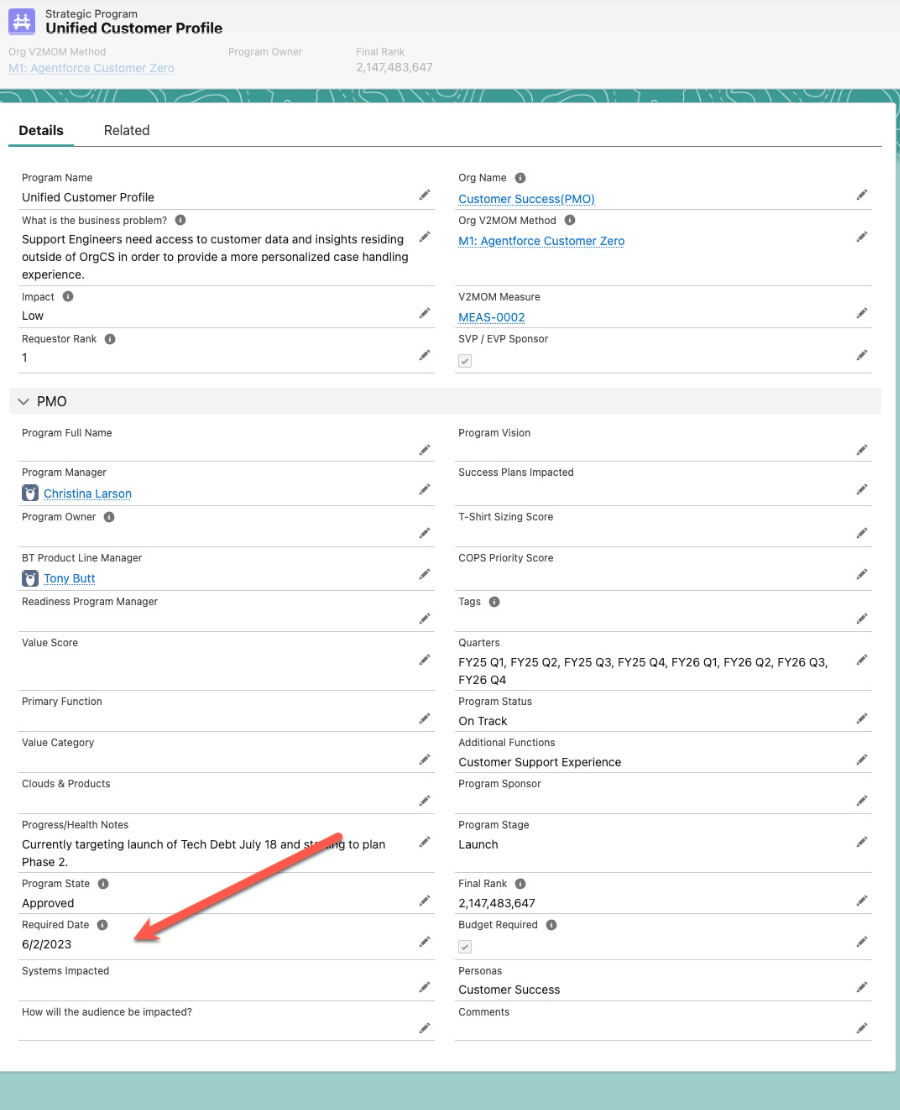Edit Systems Impacted pencil icon
The width and height of the screenshot is (900, 1110).
click(x=424, y=987)
